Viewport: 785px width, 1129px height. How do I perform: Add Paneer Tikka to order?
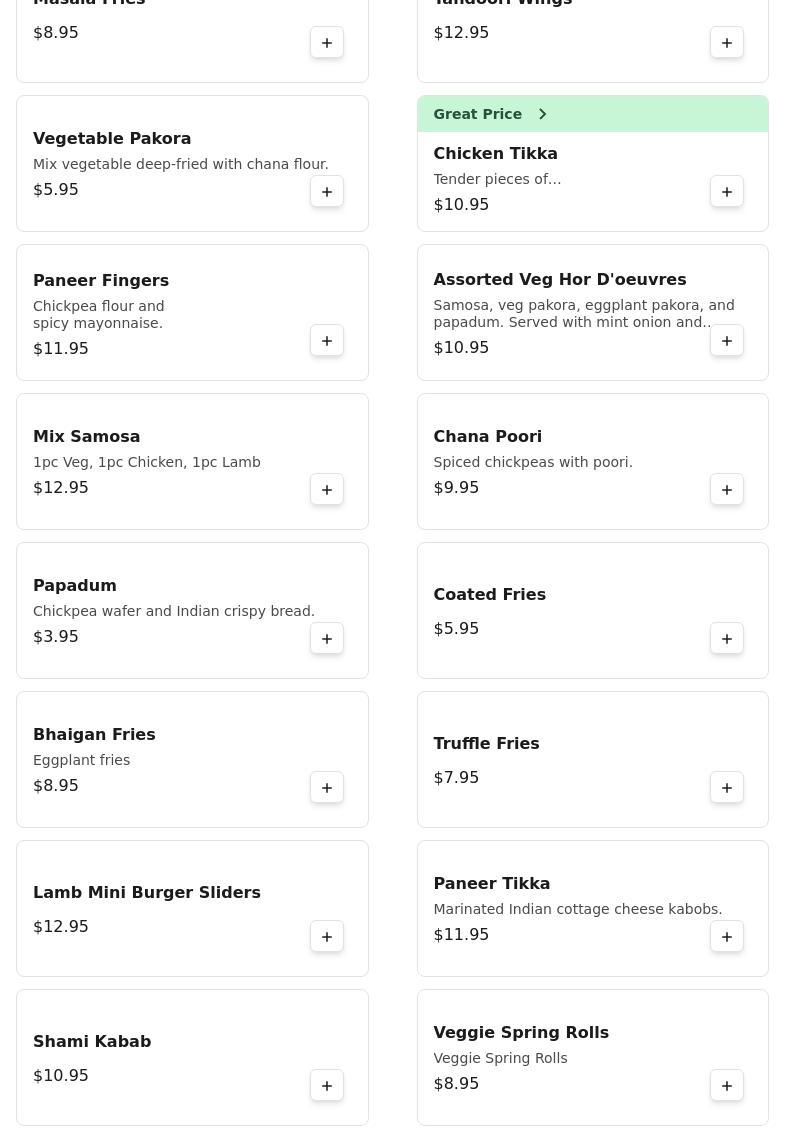coord(727,937)
